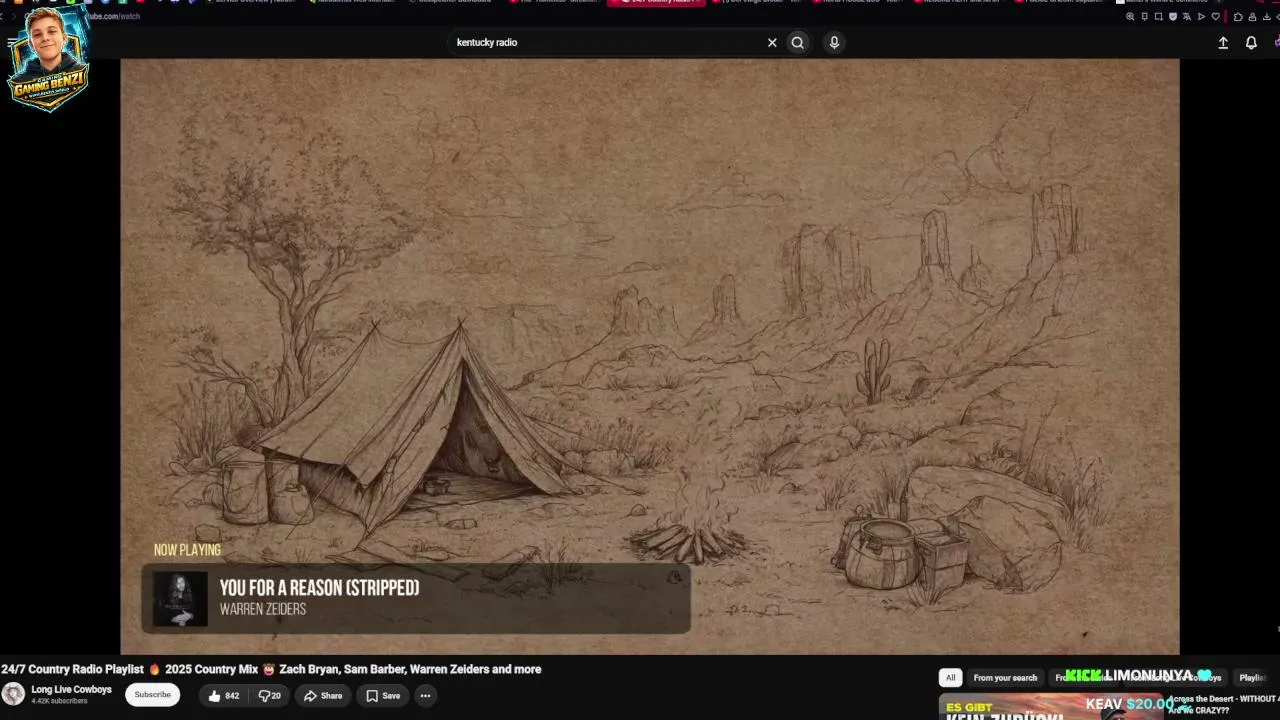
Task: Open the browser privacy shield icon
Action: [1173, 16]
